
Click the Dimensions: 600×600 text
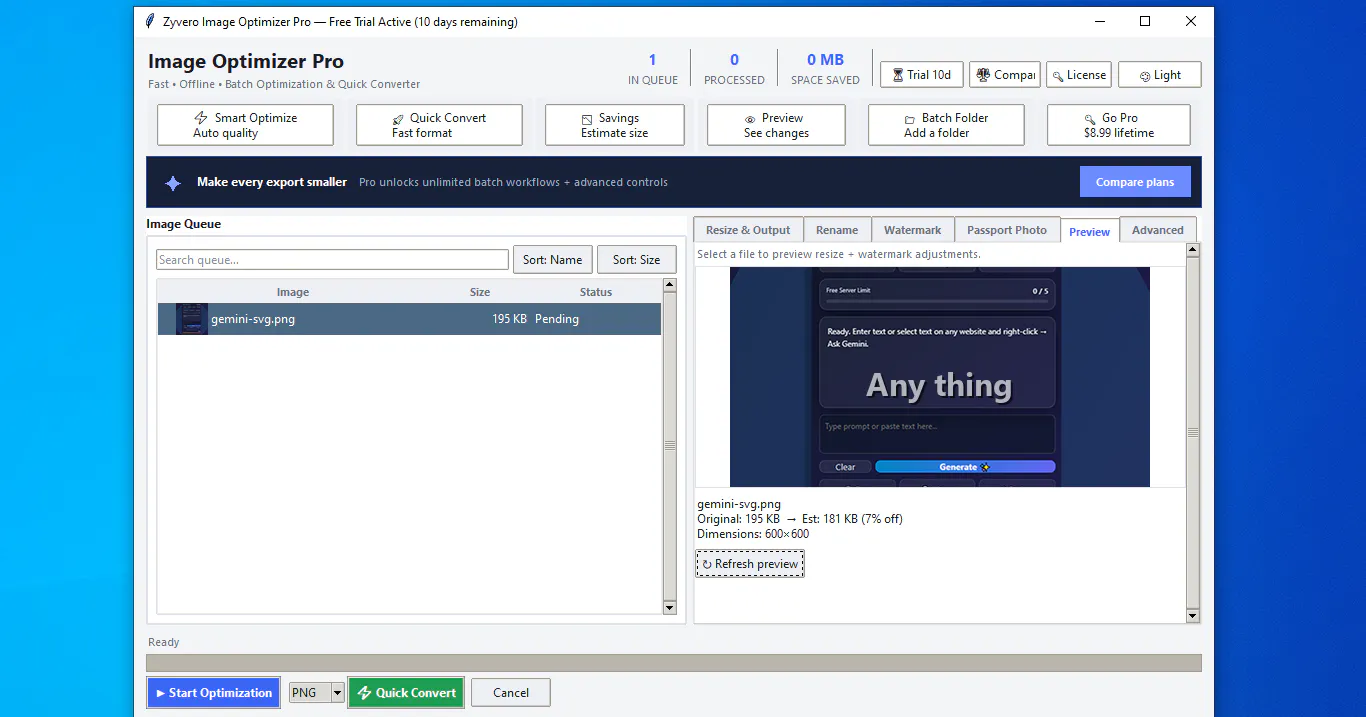point(753,534)
